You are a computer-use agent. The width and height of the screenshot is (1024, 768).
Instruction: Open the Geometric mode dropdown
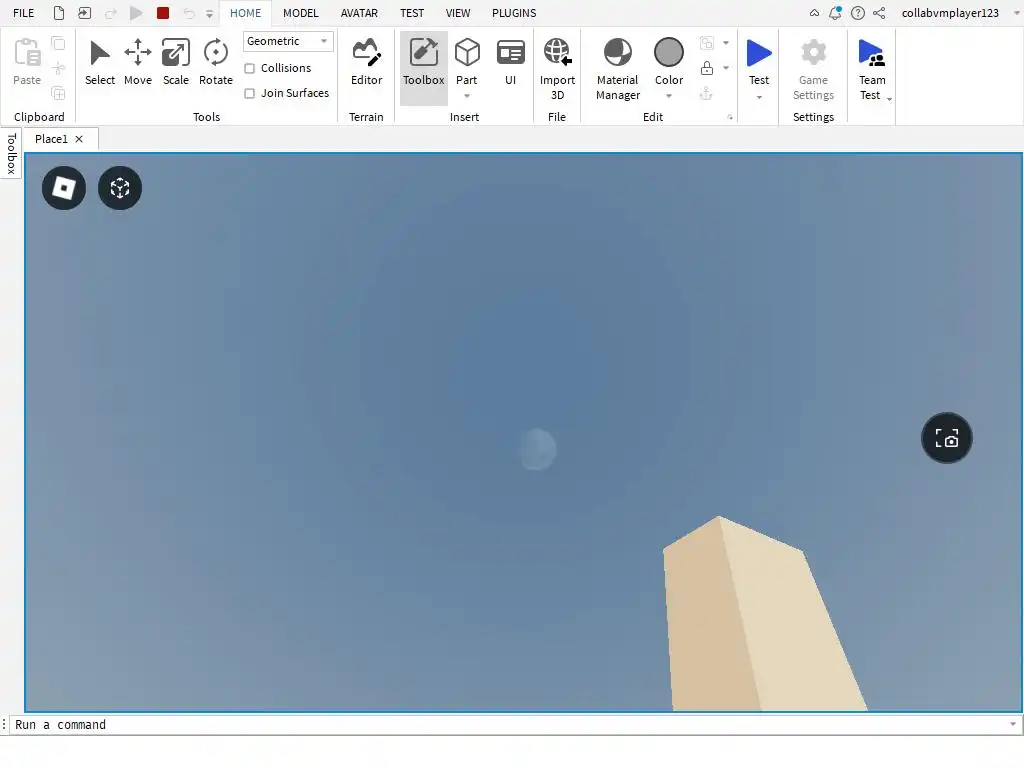(x=288, y=41)
